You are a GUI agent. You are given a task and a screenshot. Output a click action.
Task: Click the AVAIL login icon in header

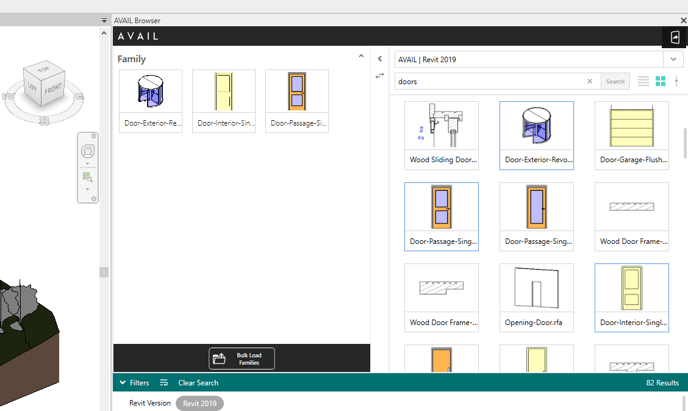(x=675, y=37)
